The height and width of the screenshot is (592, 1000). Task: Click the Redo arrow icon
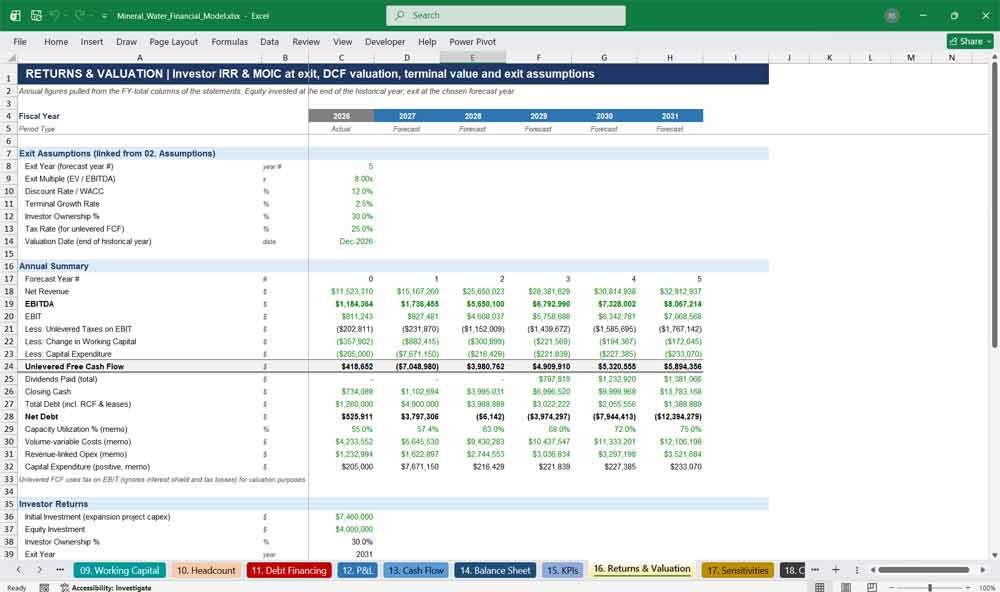[x=79, y=15]
